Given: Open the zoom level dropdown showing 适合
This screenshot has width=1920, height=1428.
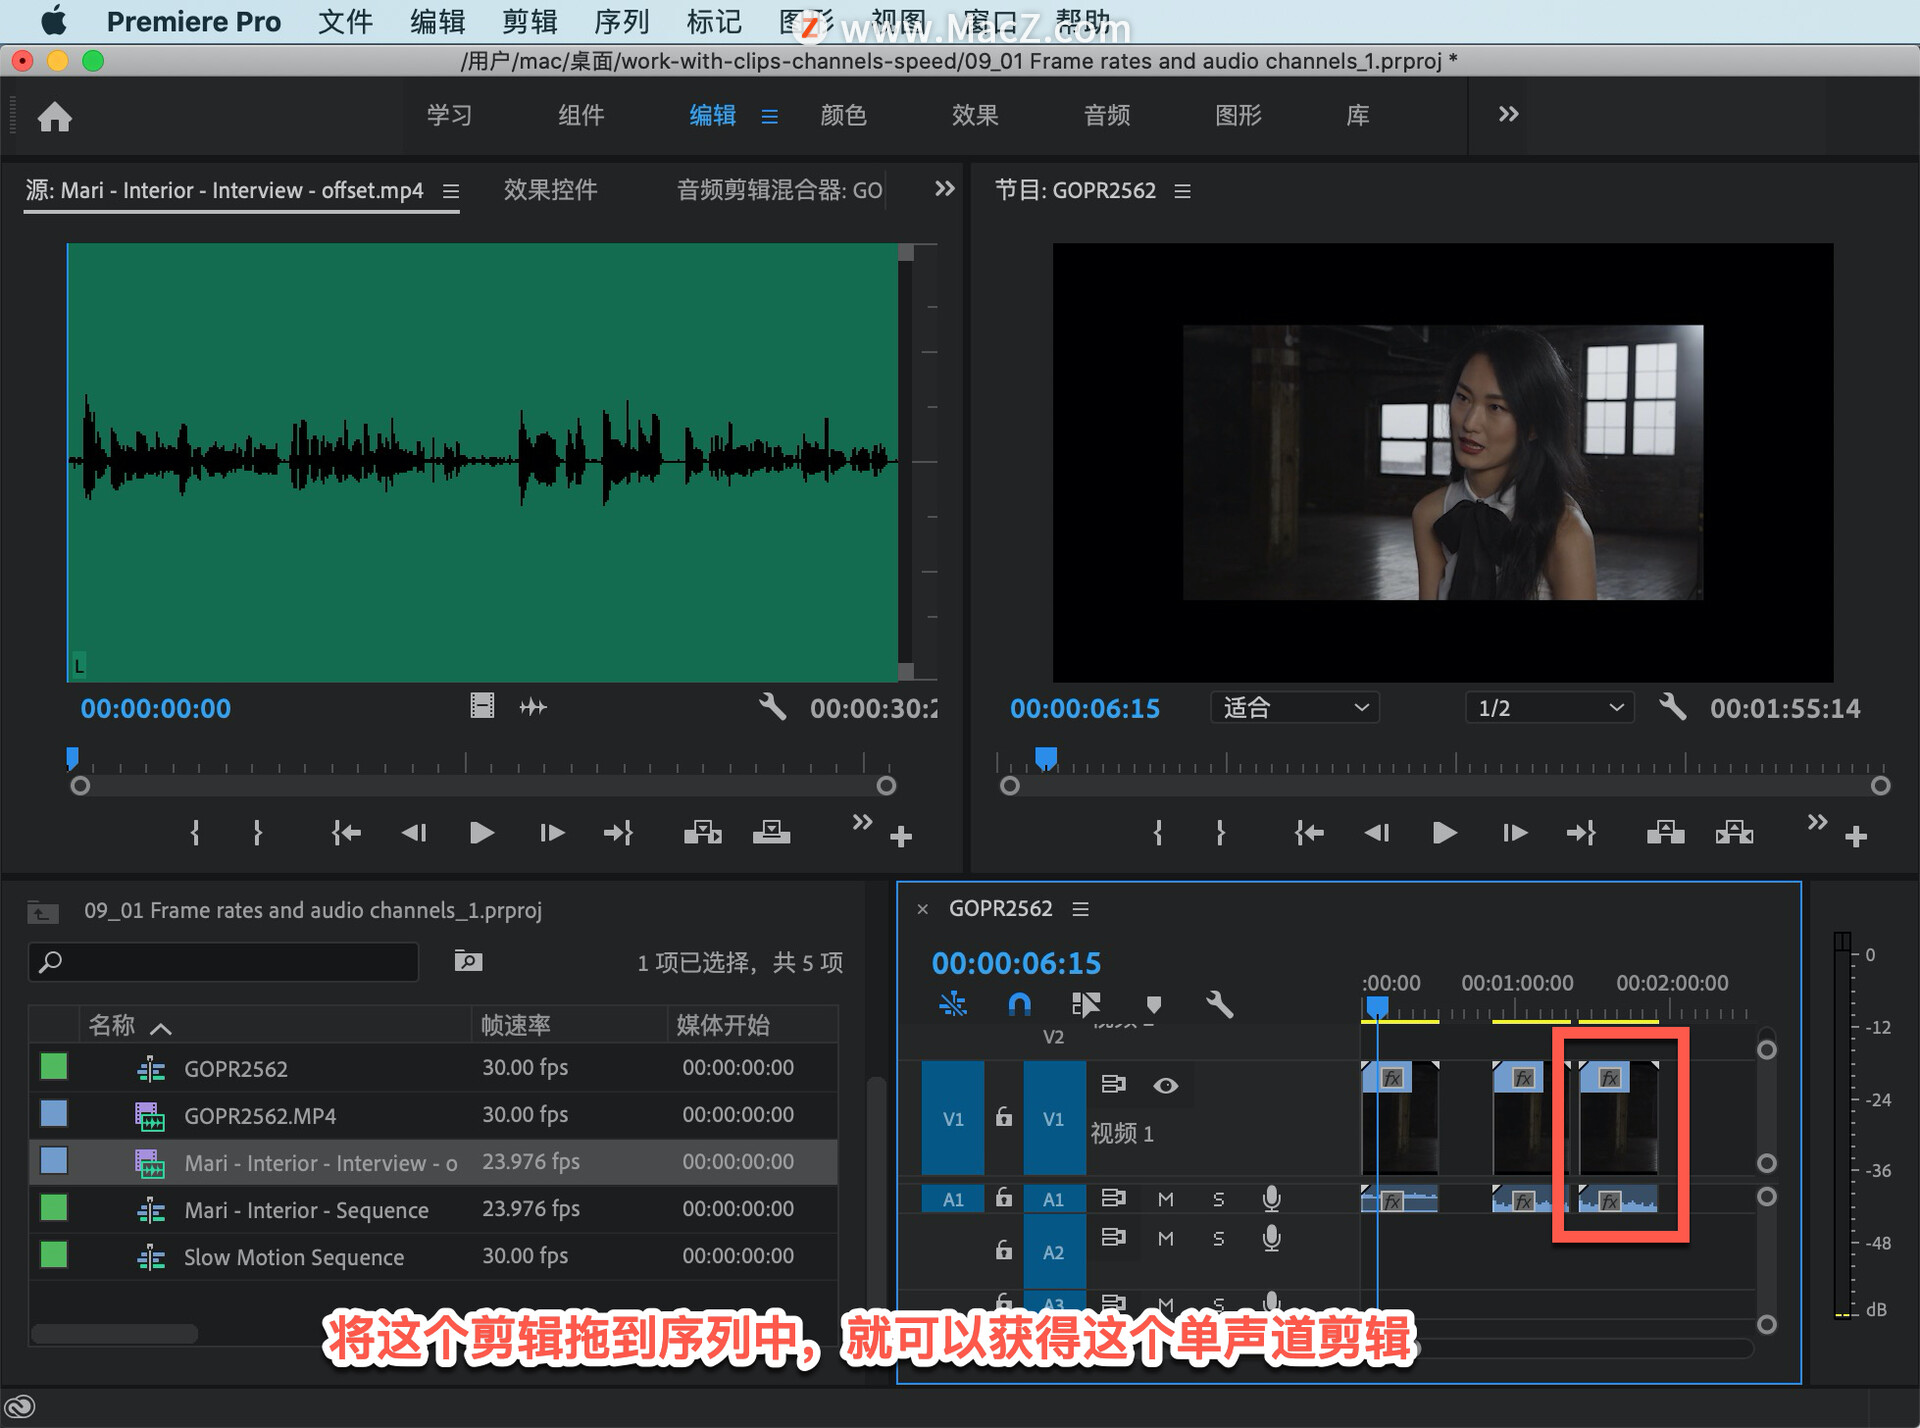Looking at the screenshot, I should (x=1294, y=708).
